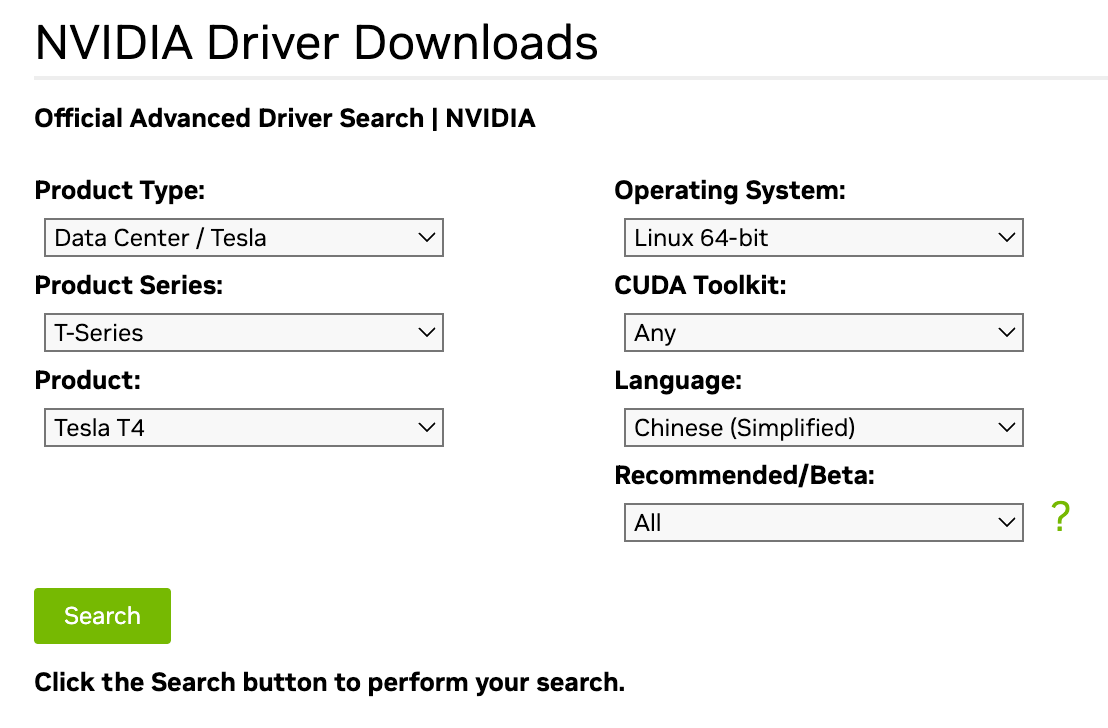Open the Product Type dropdown
This screenshot has width=1108, height=728.
pos(243,238)
